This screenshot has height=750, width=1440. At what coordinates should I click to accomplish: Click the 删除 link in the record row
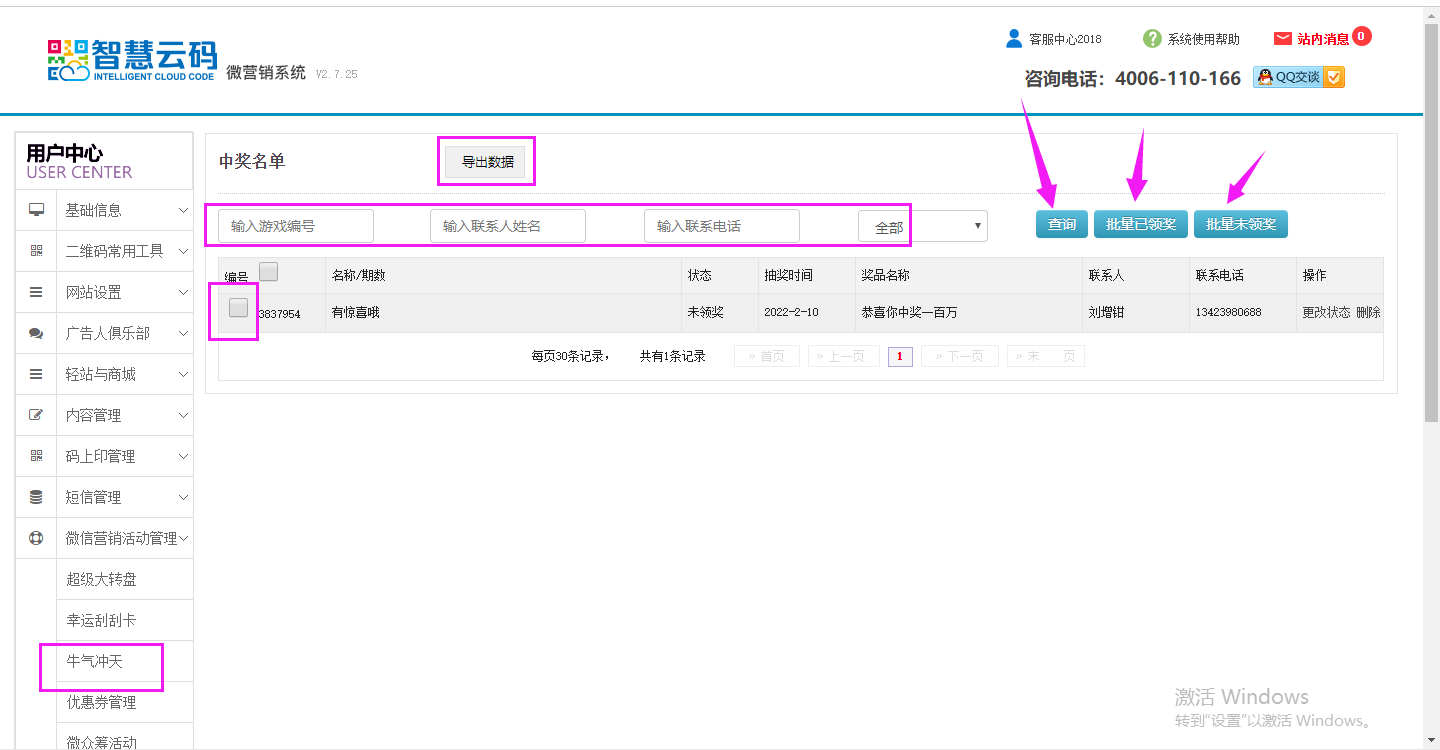pos(1368,312)
